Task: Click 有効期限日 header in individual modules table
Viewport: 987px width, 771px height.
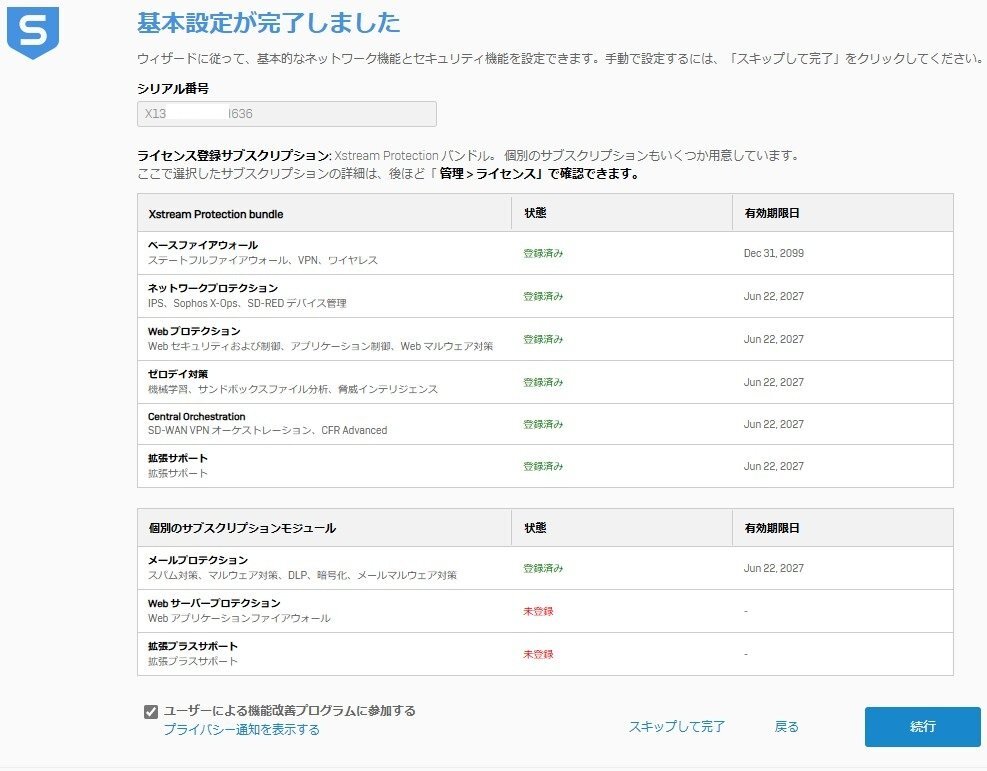Action: point(772,527)
